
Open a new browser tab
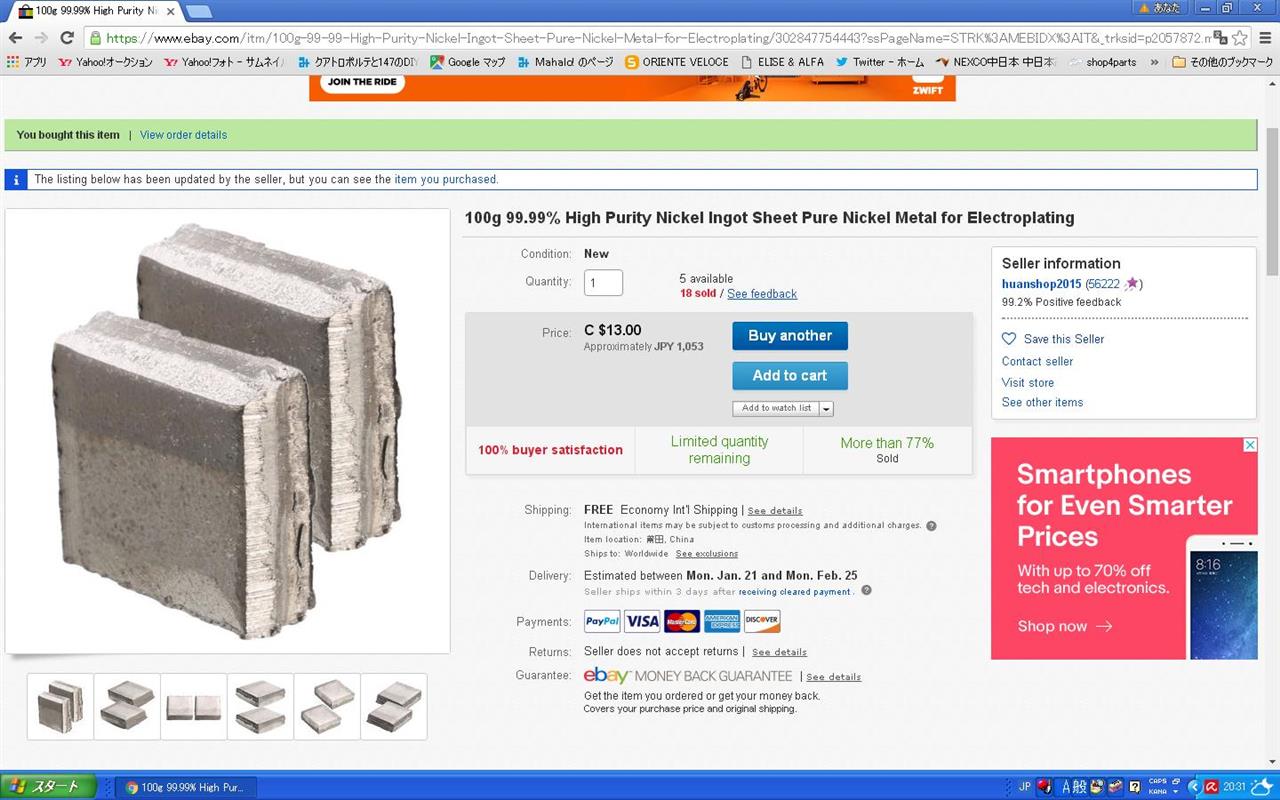(198, 11)
